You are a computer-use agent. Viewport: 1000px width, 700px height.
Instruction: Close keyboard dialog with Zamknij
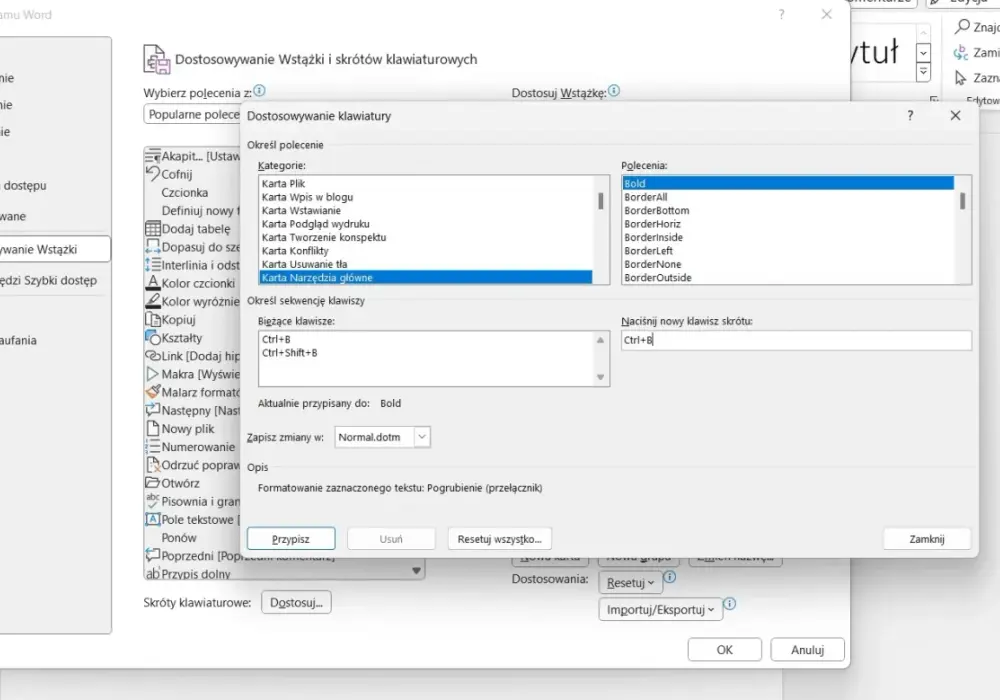coord(927,539)
